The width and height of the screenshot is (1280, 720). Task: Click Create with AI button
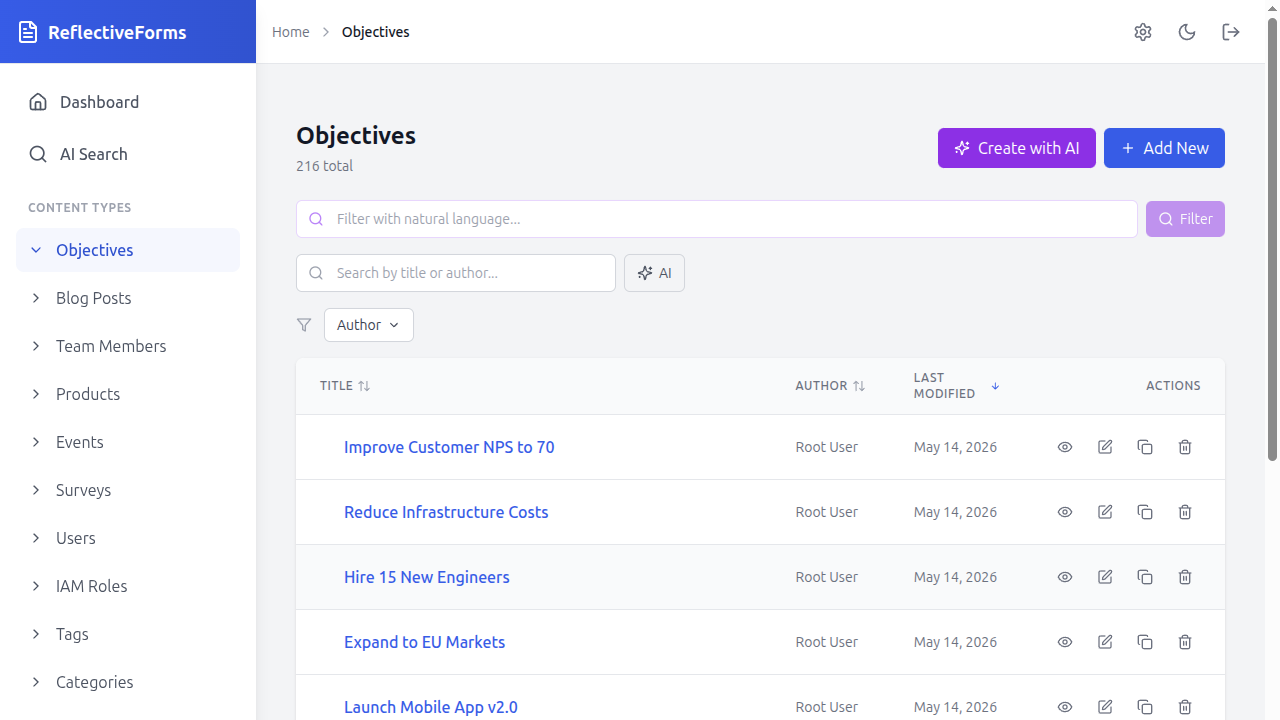1017,148
